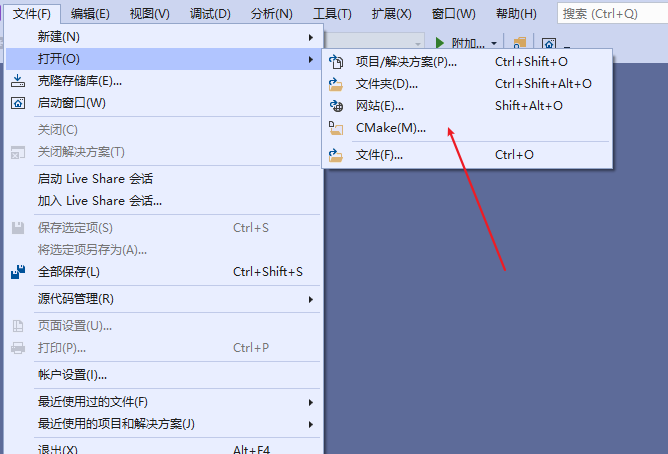The image size is (668, 454).
Task: Click the folder icon beside 文件夹(D)
Action: click(336, 84)
